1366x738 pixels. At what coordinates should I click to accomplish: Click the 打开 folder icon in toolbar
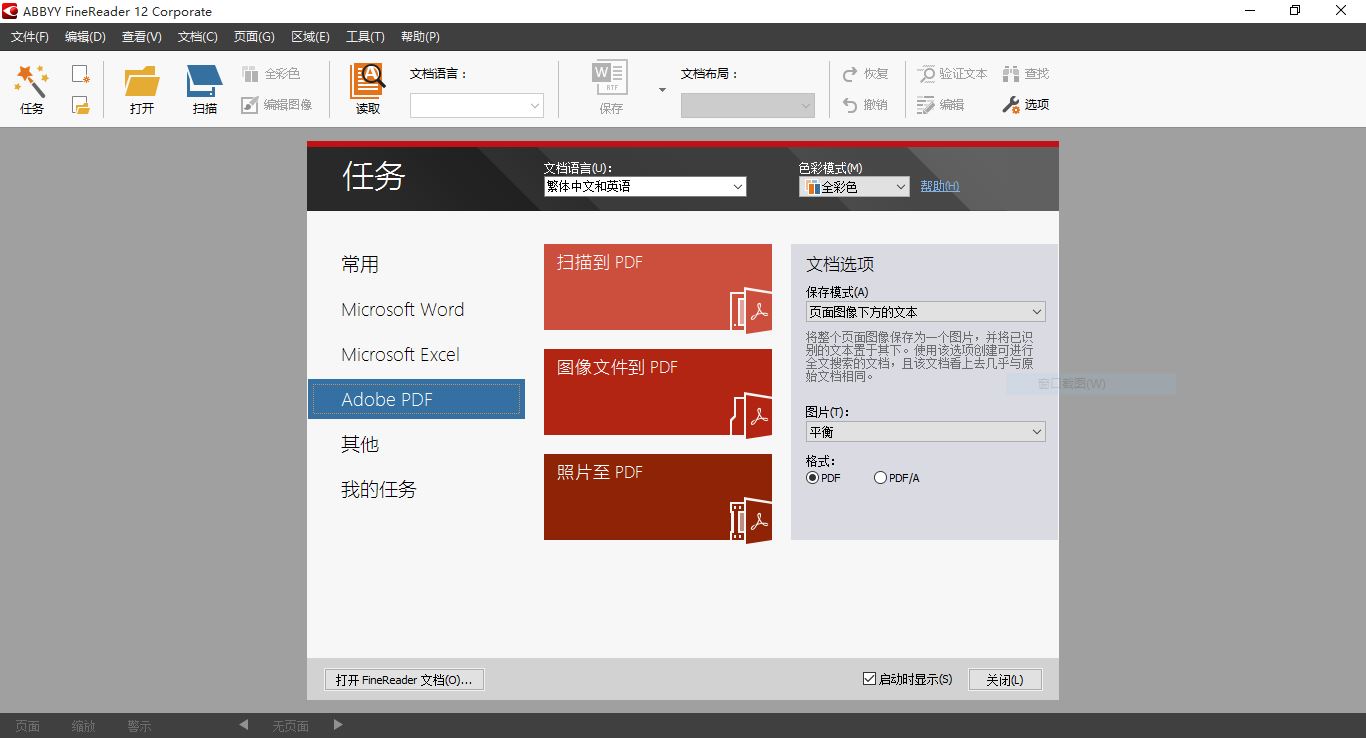coord(142,81)
